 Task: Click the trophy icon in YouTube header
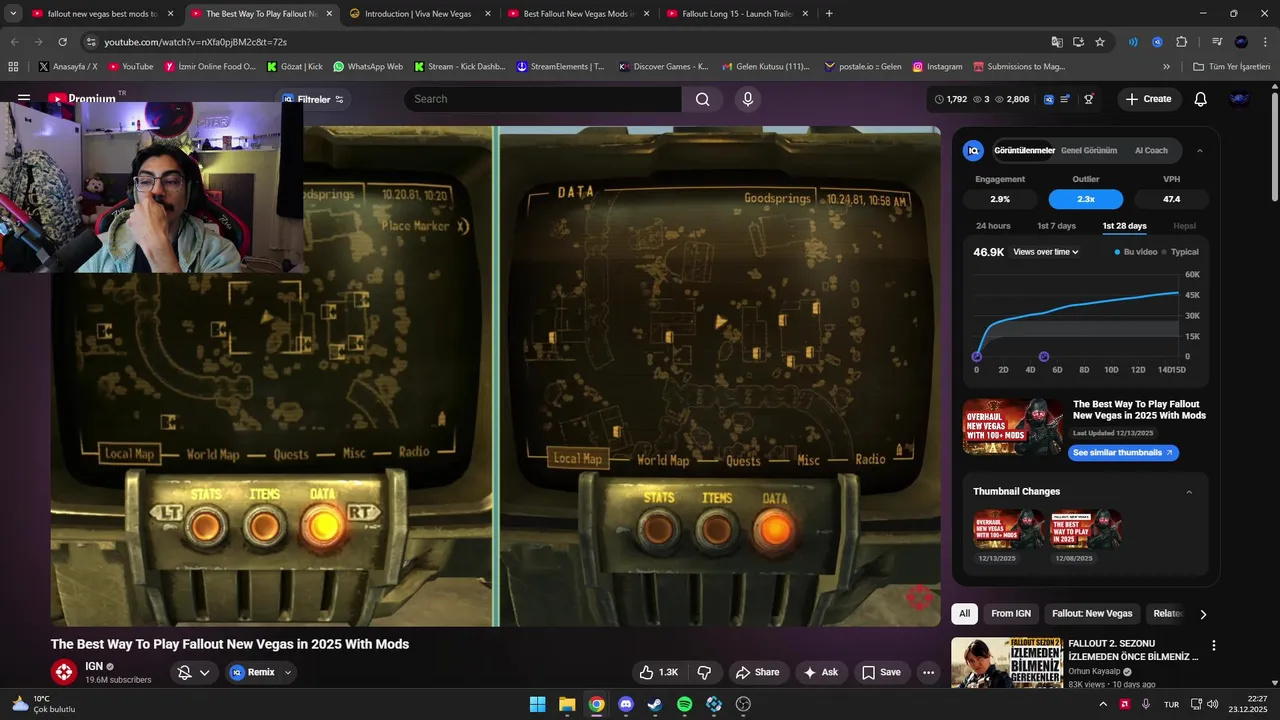pyautogui.click(x=1089, y=99)
